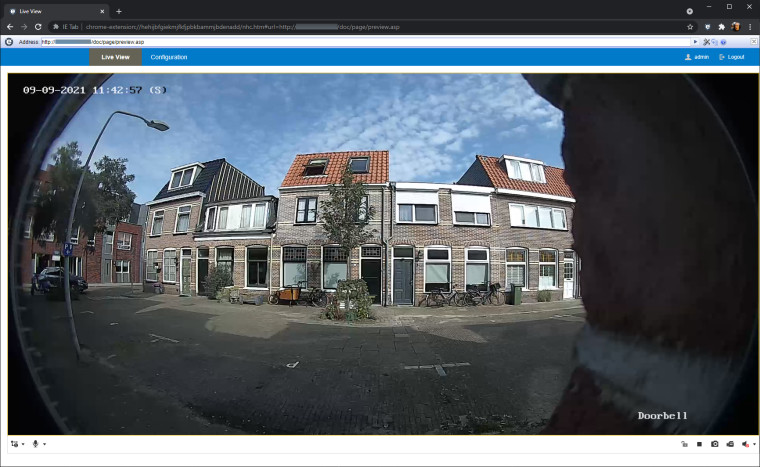Go forward in the browser
The image size is (760, 467).
pyautogui.click(x=24, y=27)
